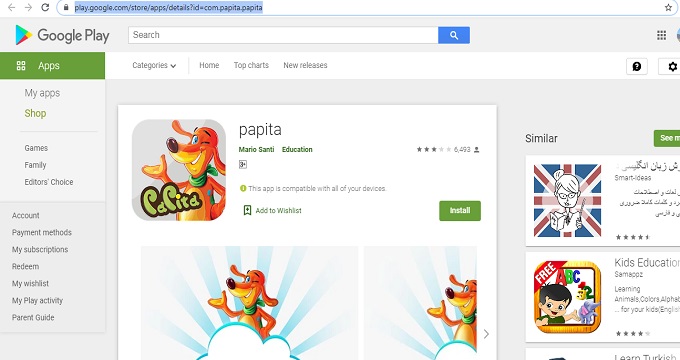Open the help question mark icon

click(637, 66)
